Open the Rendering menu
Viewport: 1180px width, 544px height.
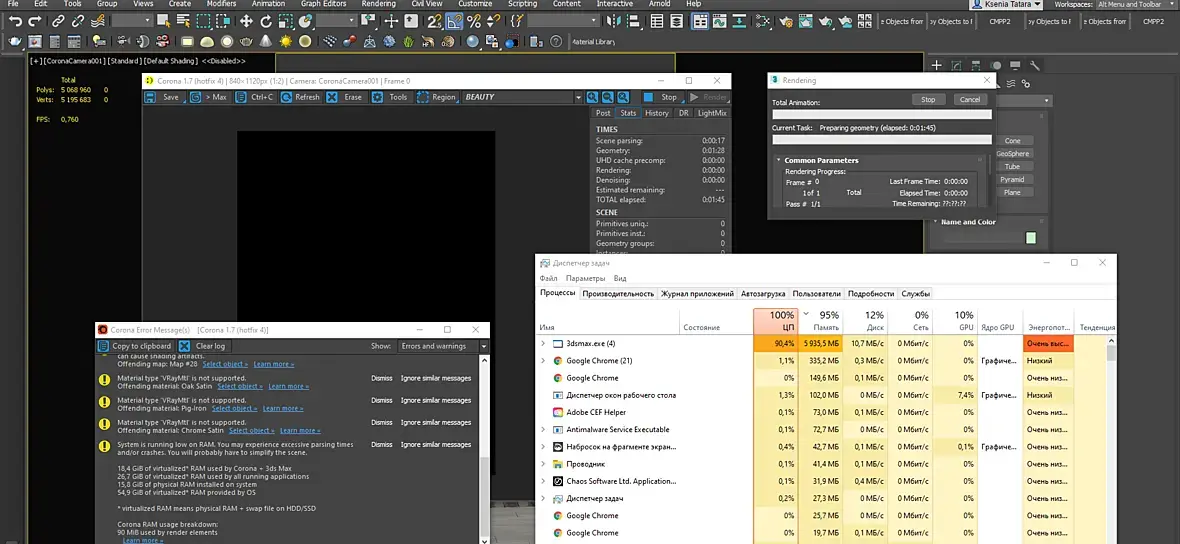click(378, 4)
